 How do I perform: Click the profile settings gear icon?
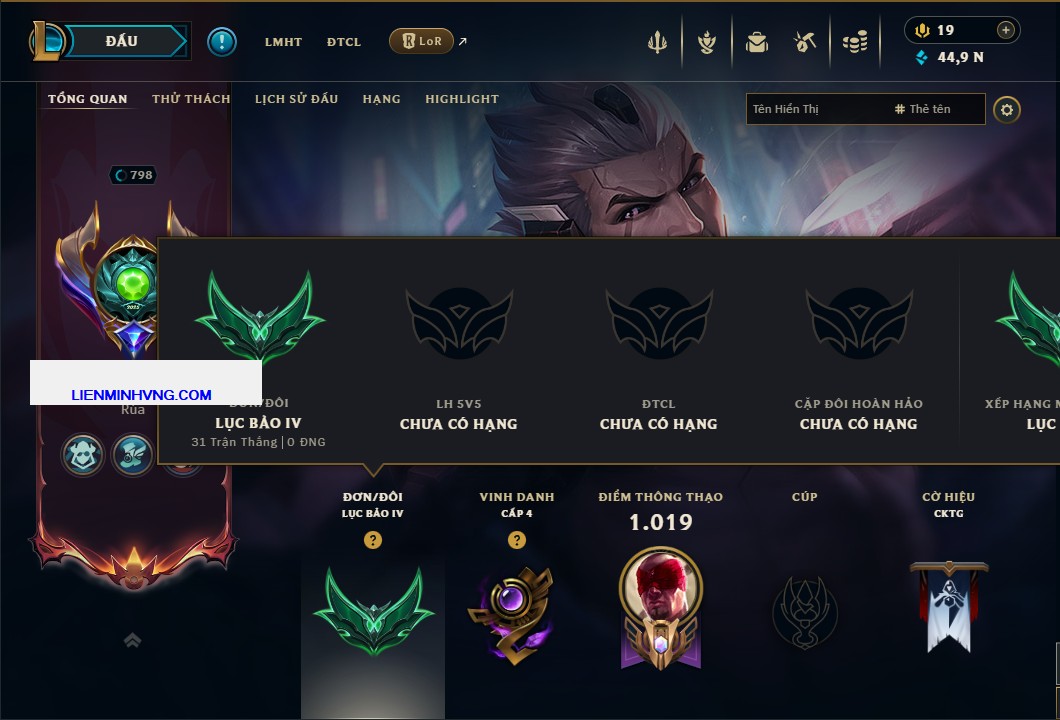click(x=1007, y=110)
